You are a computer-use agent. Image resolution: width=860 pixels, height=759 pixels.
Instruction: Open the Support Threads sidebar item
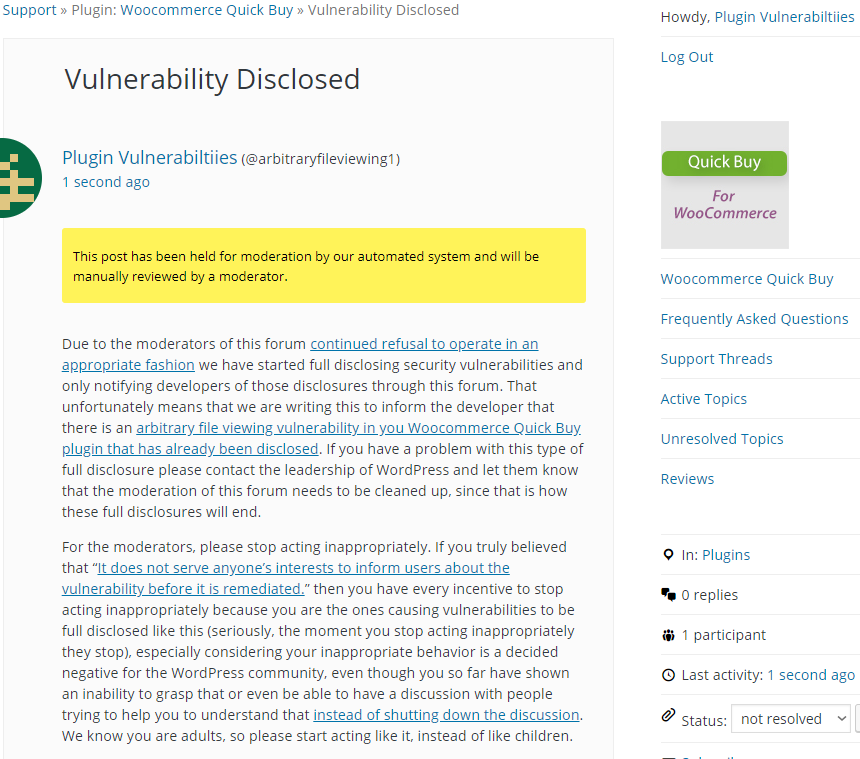[x=716, y=359]
